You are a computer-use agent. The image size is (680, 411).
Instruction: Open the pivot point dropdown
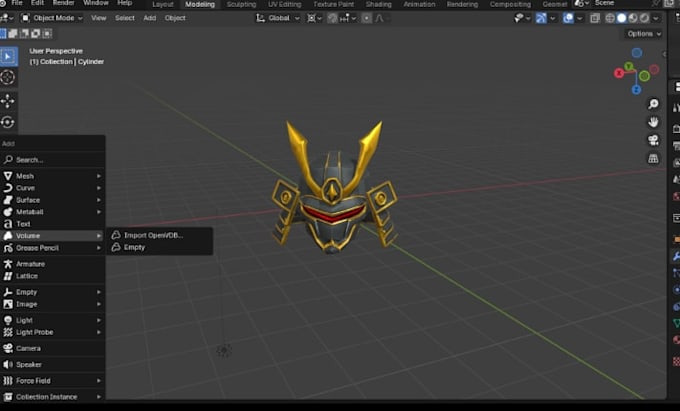click(x=314, y=18)
